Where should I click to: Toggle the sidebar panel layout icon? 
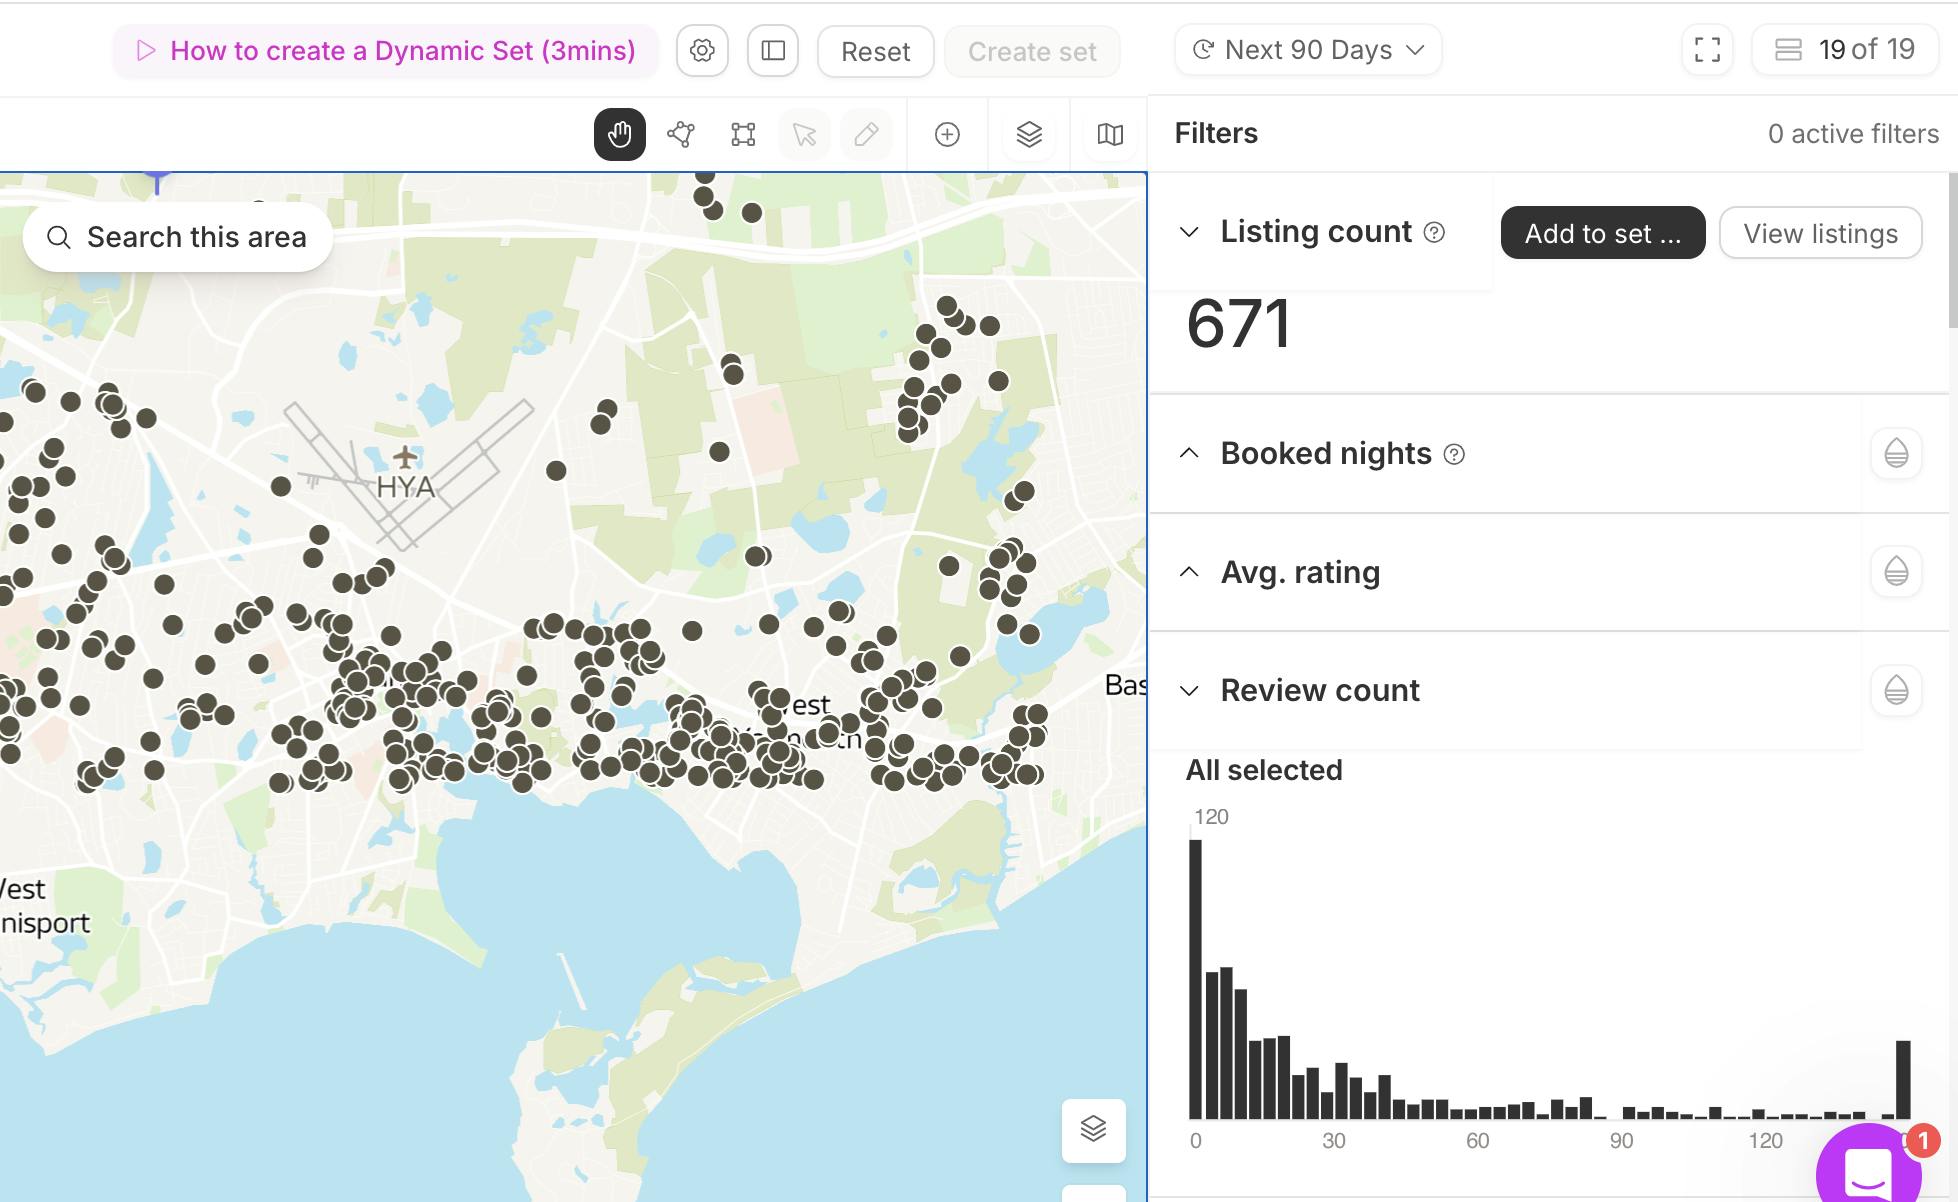(x=773, y=51)
